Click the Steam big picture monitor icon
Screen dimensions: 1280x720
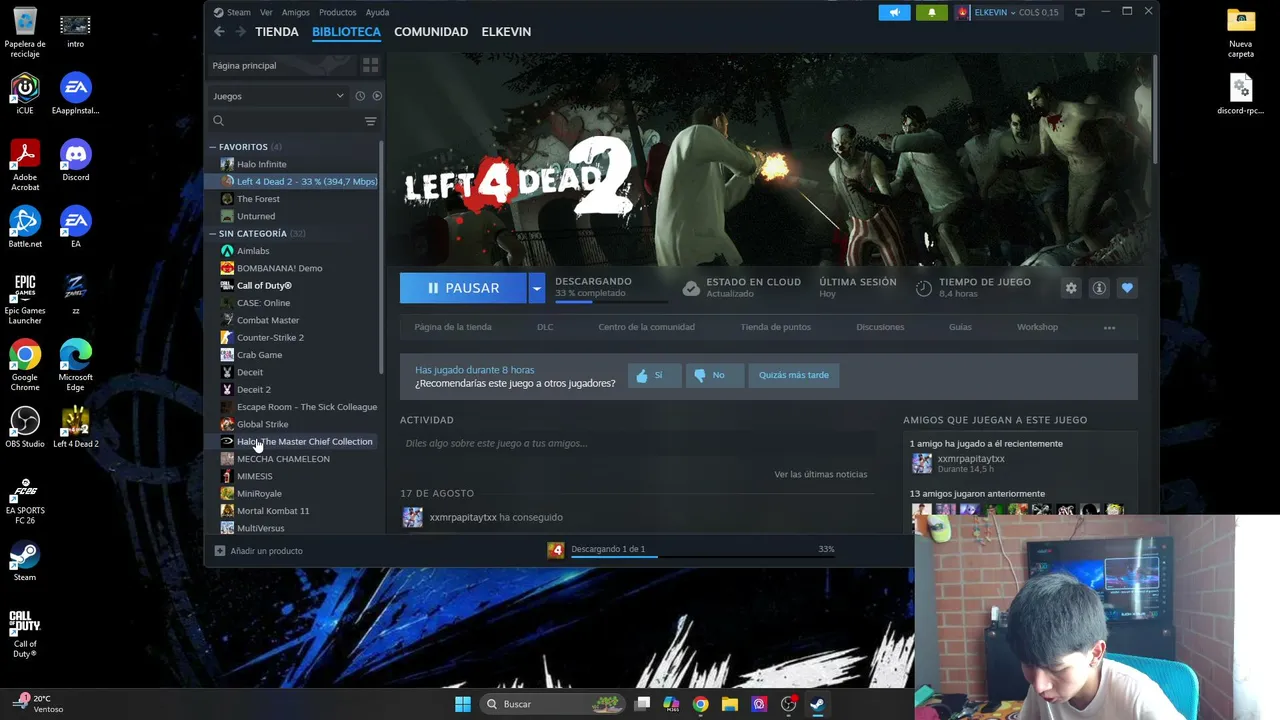[x=1080, y=12]
